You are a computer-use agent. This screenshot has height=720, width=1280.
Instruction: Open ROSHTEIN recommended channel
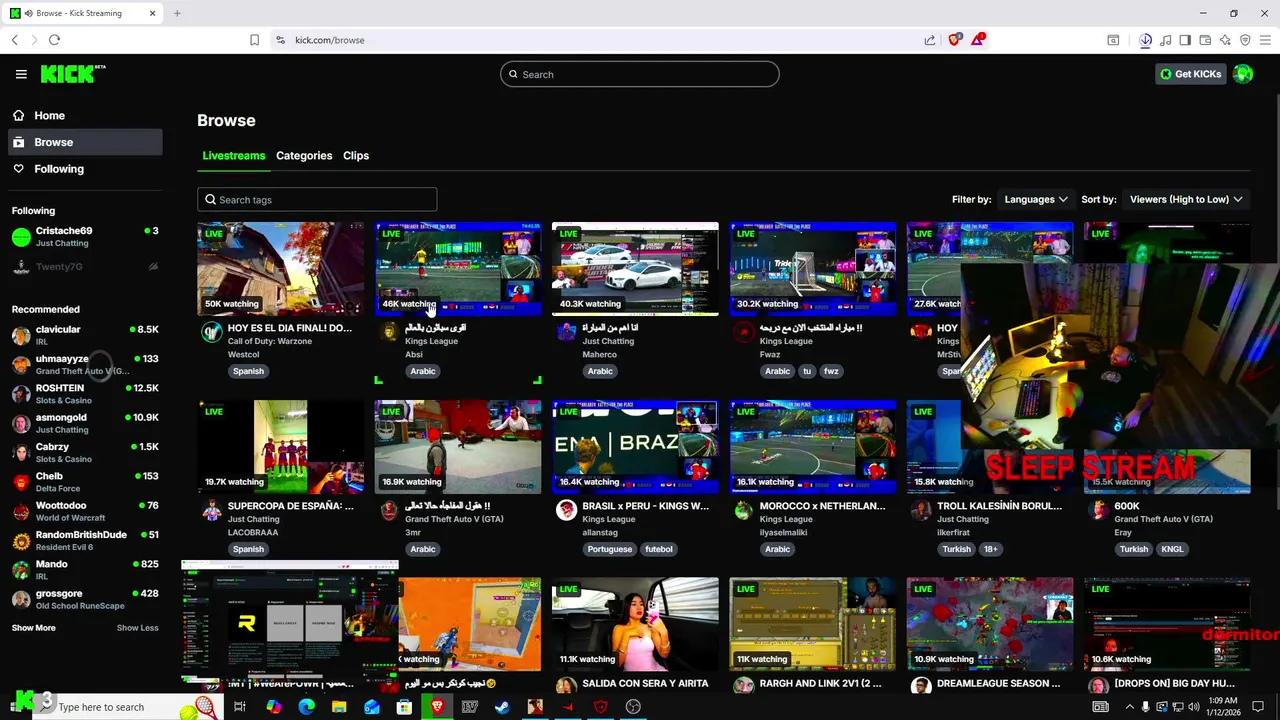pyautogui.click(x=85, y=394)
